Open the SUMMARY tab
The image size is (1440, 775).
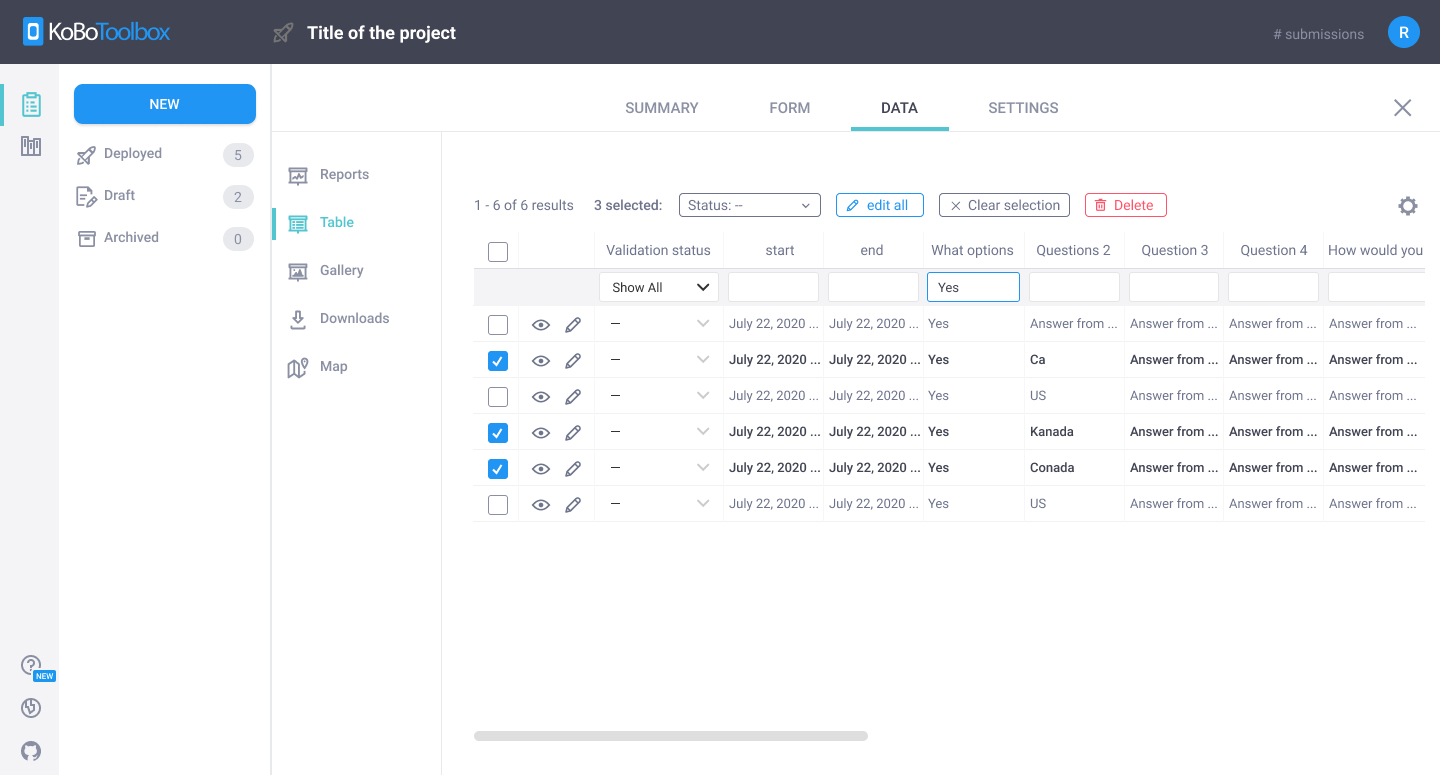(x=661, y=107)
